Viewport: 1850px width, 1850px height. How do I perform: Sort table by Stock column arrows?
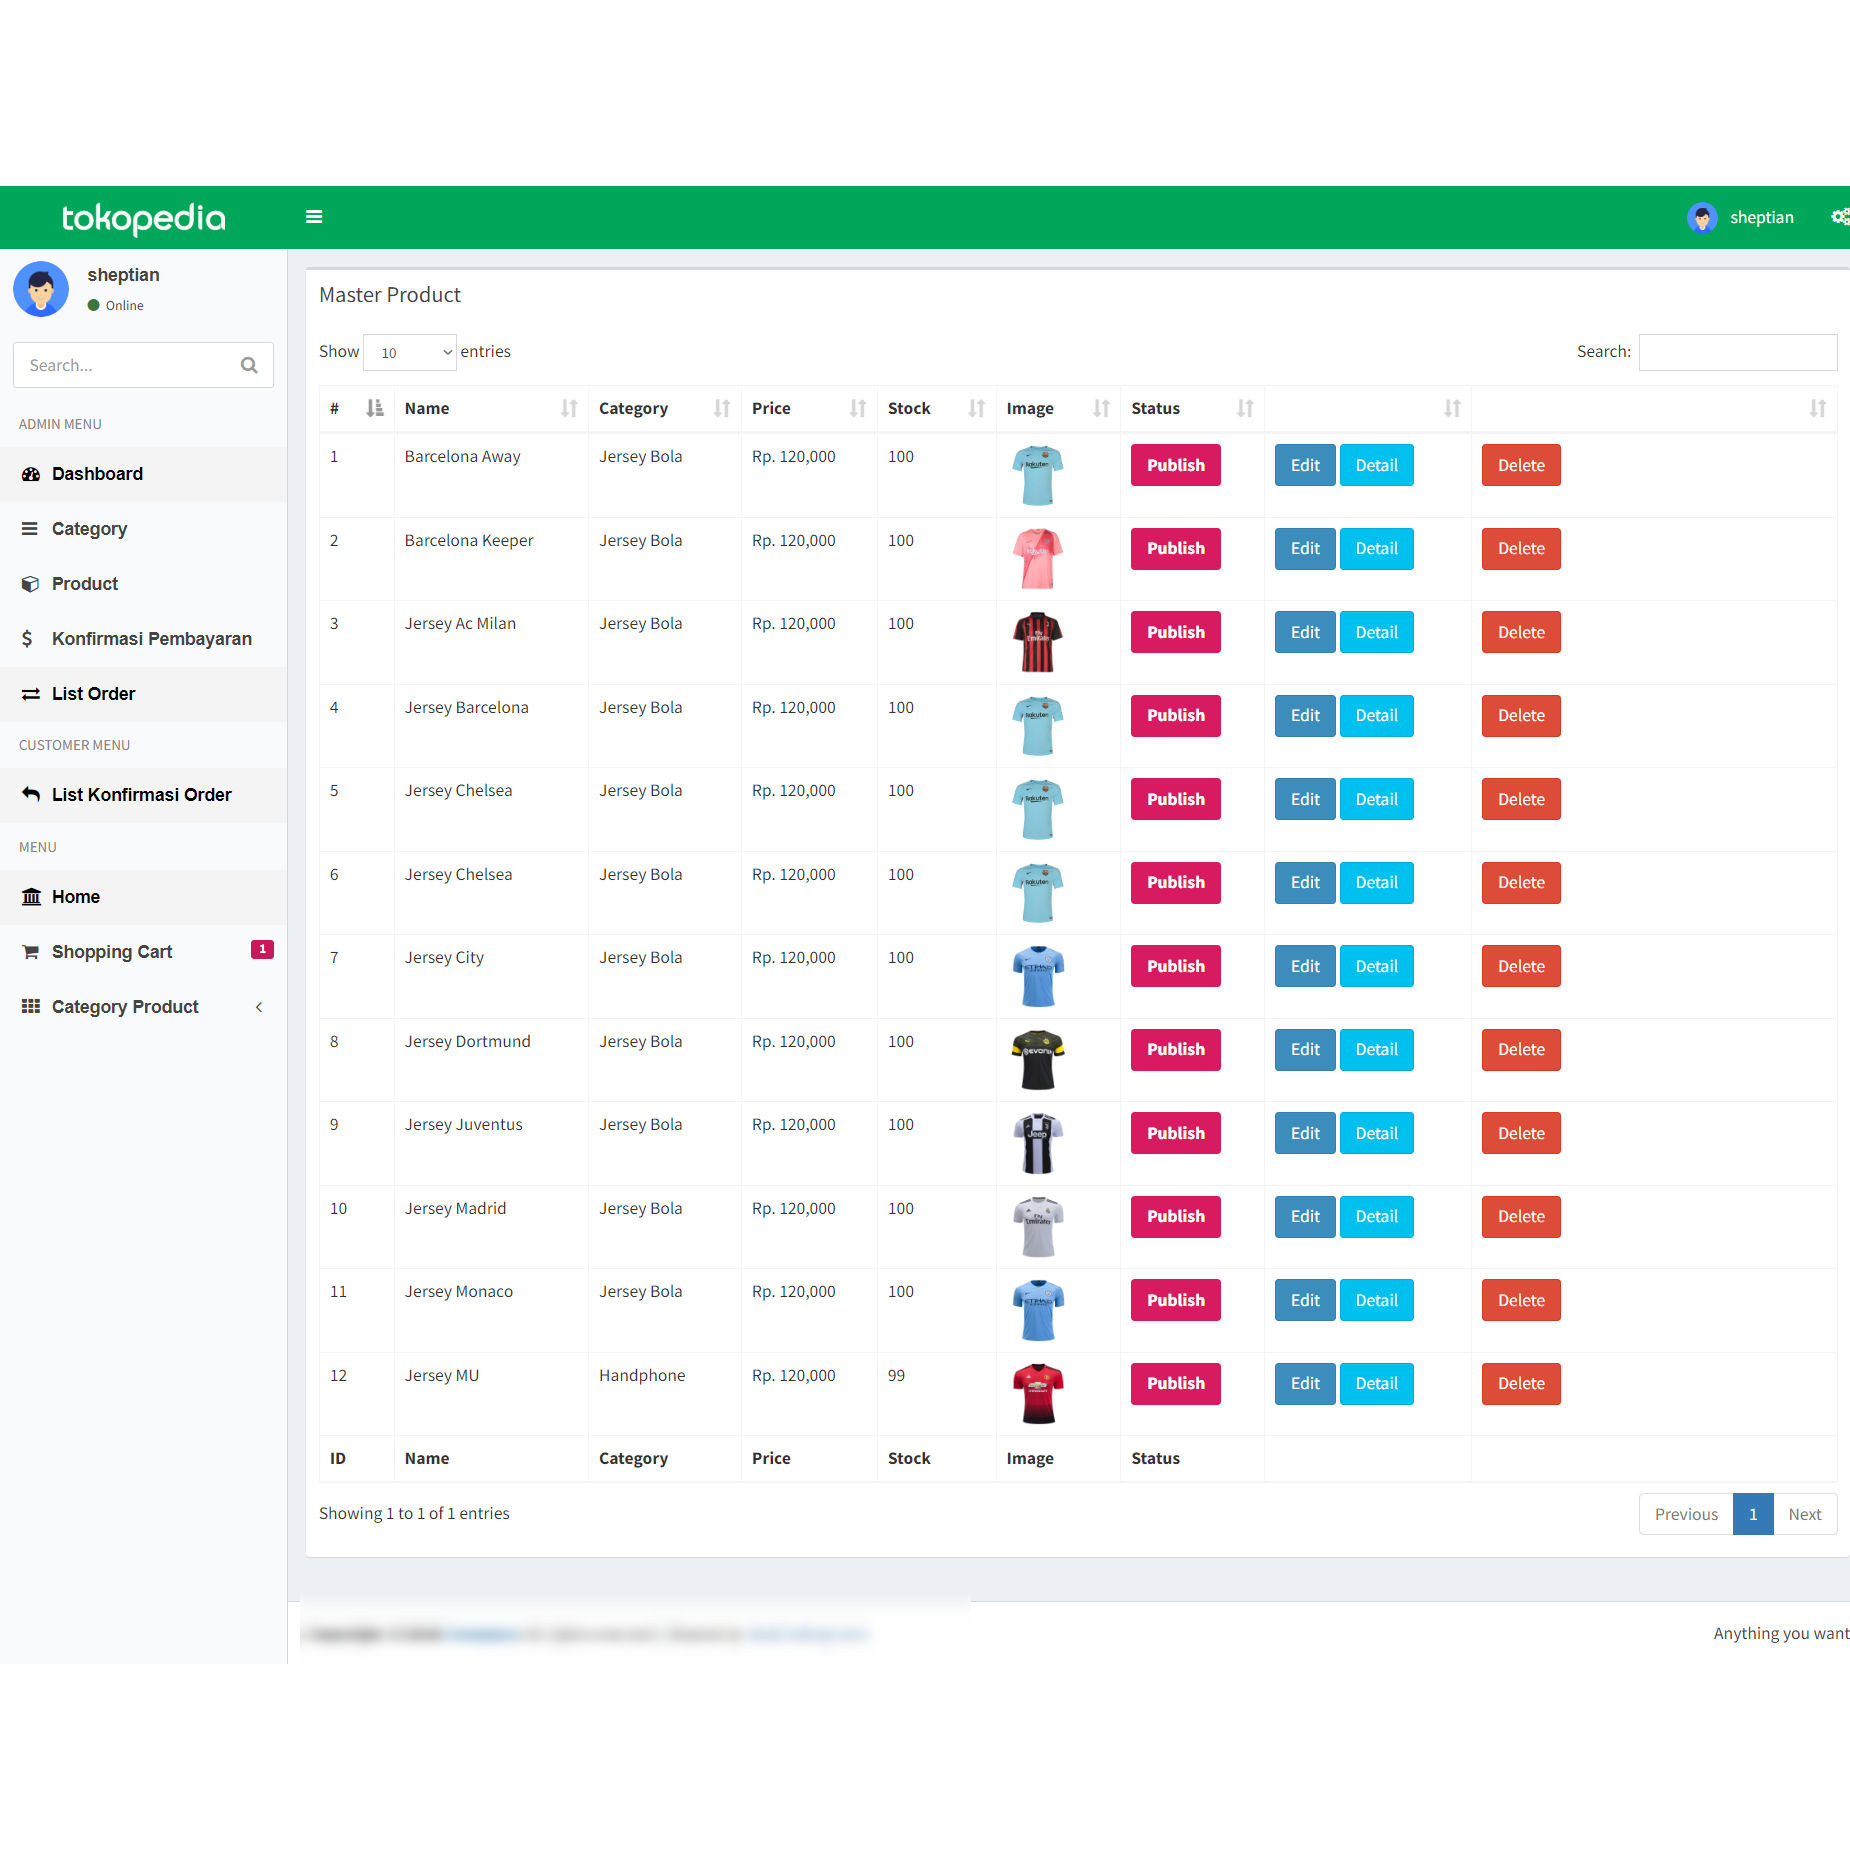pos(977,408)
